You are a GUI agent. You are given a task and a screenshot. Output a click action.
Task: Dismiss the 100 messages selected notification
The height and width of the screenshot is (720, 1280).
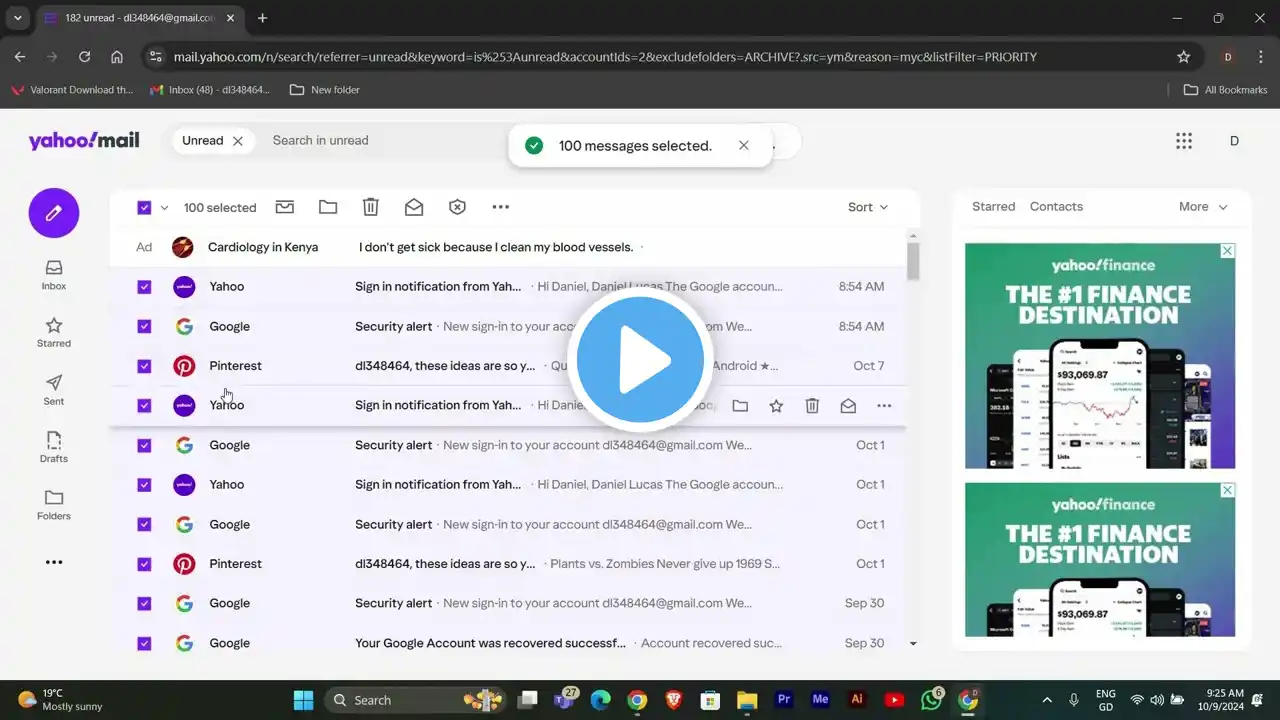tap(743, 146)
